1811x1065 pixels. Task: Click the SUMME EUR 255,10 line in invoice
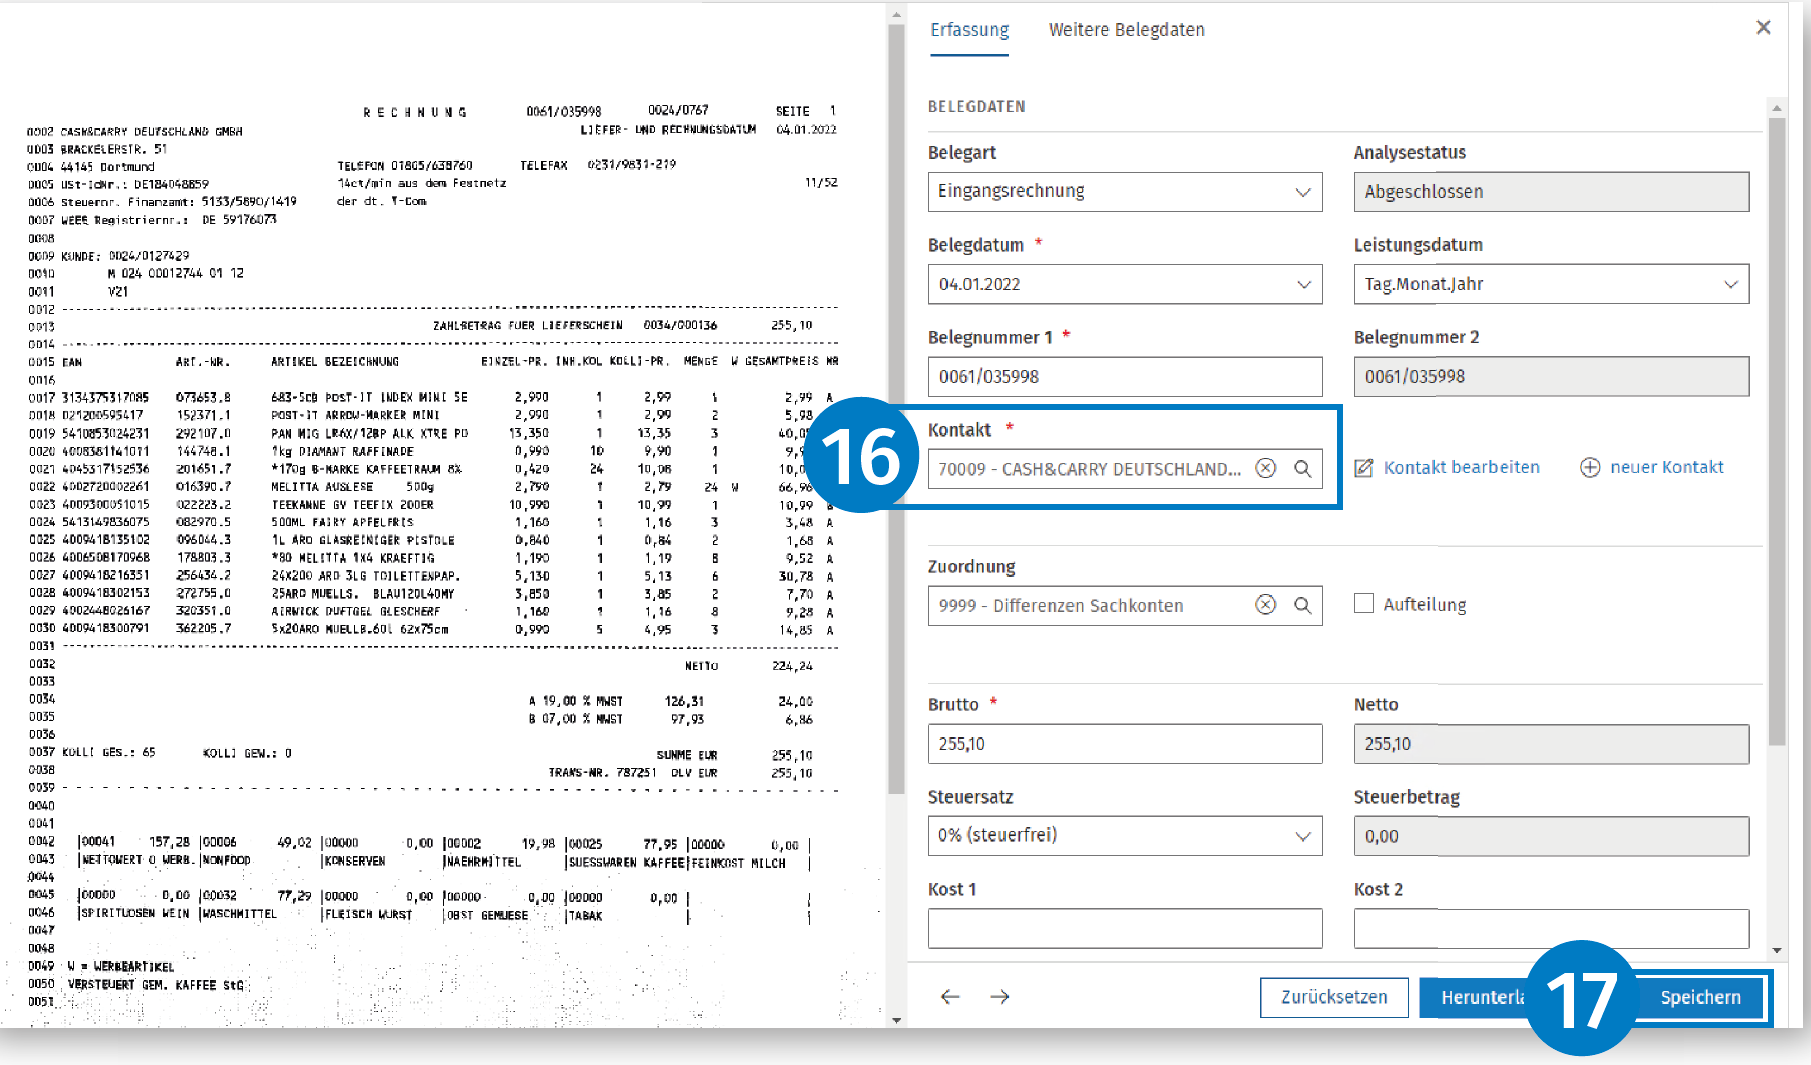tap(734, 755)
